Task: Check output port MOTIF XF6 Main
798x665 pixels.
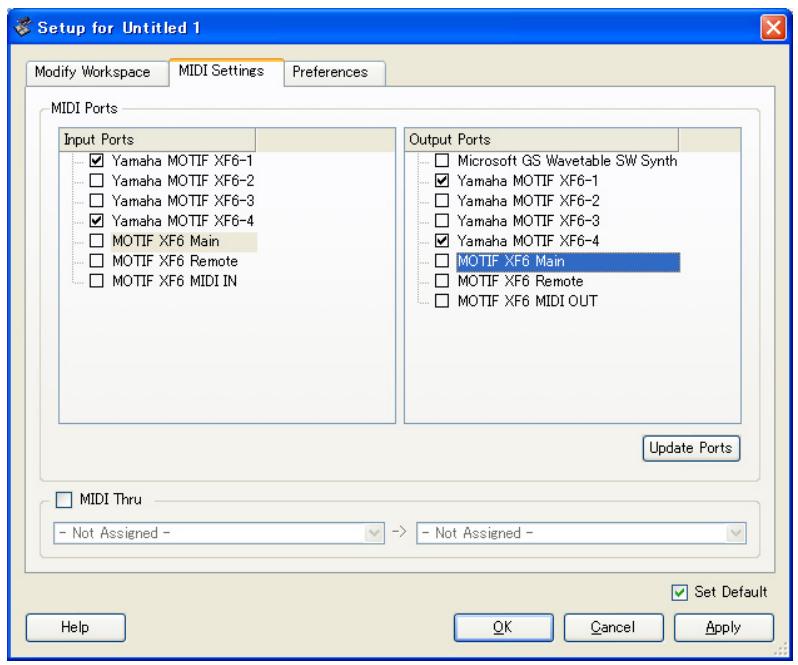Action: [x=442, y=261]
